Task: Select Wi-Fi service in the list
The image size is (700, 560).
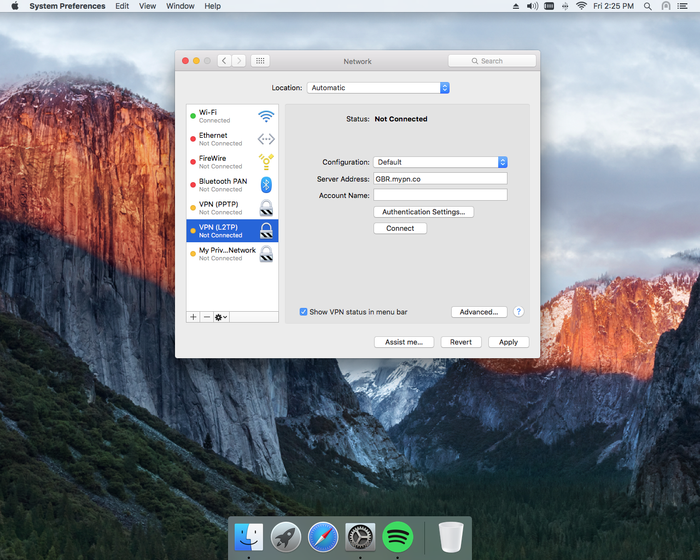Action: (232, 116)
